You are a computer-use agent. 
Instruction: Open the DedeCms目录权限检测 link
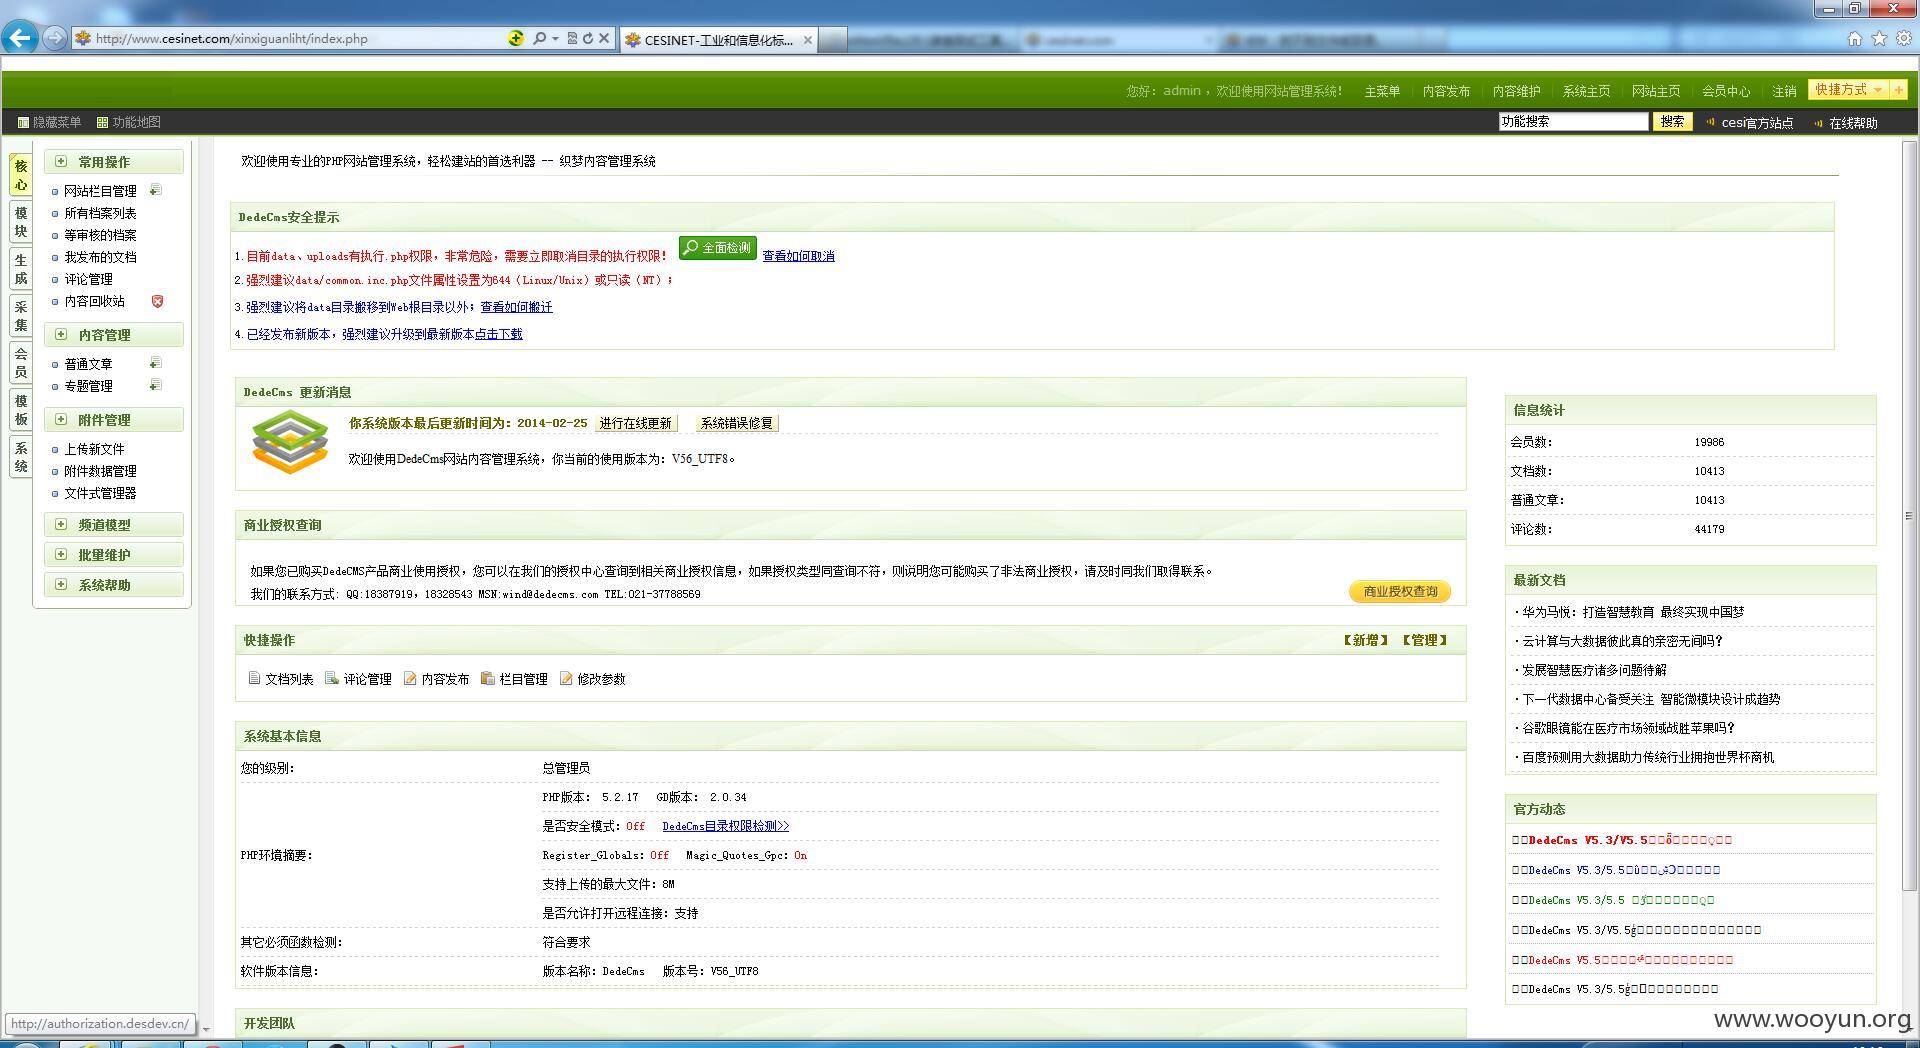[725, 826]
